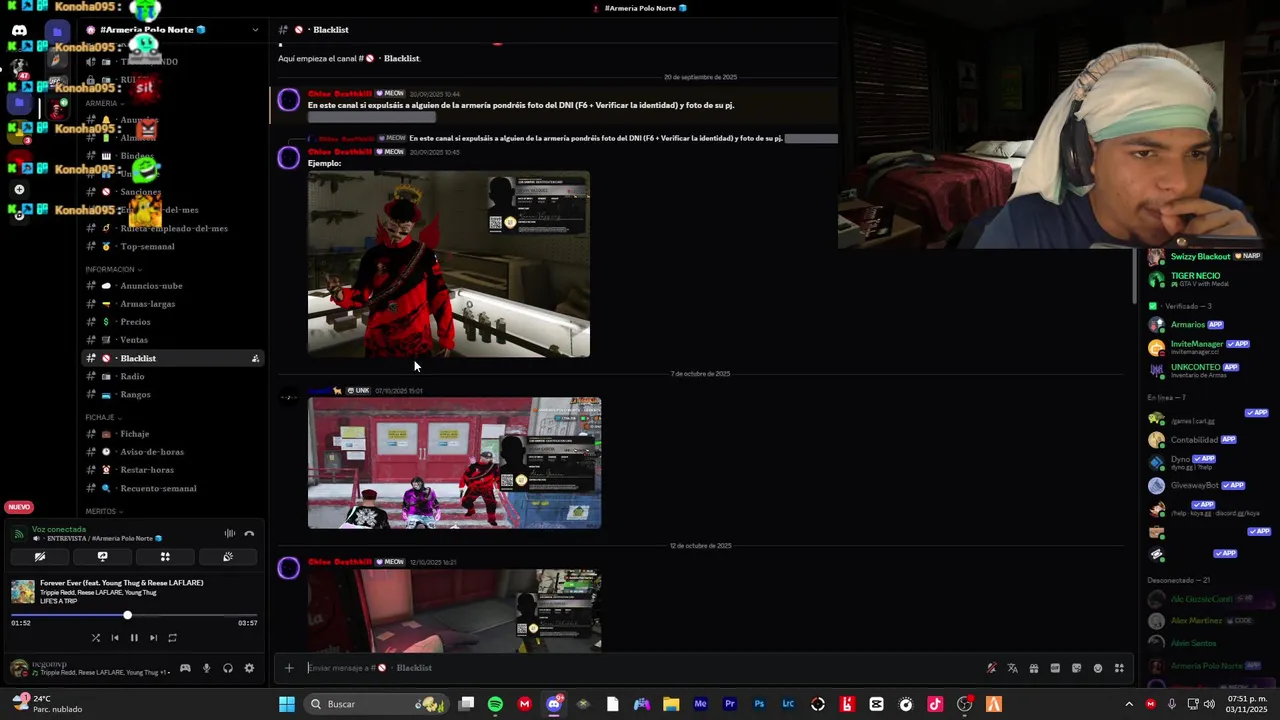This screenshot has width=1280, height=720.
Task: Open the example red character image
Action: [x=449, y=264]
